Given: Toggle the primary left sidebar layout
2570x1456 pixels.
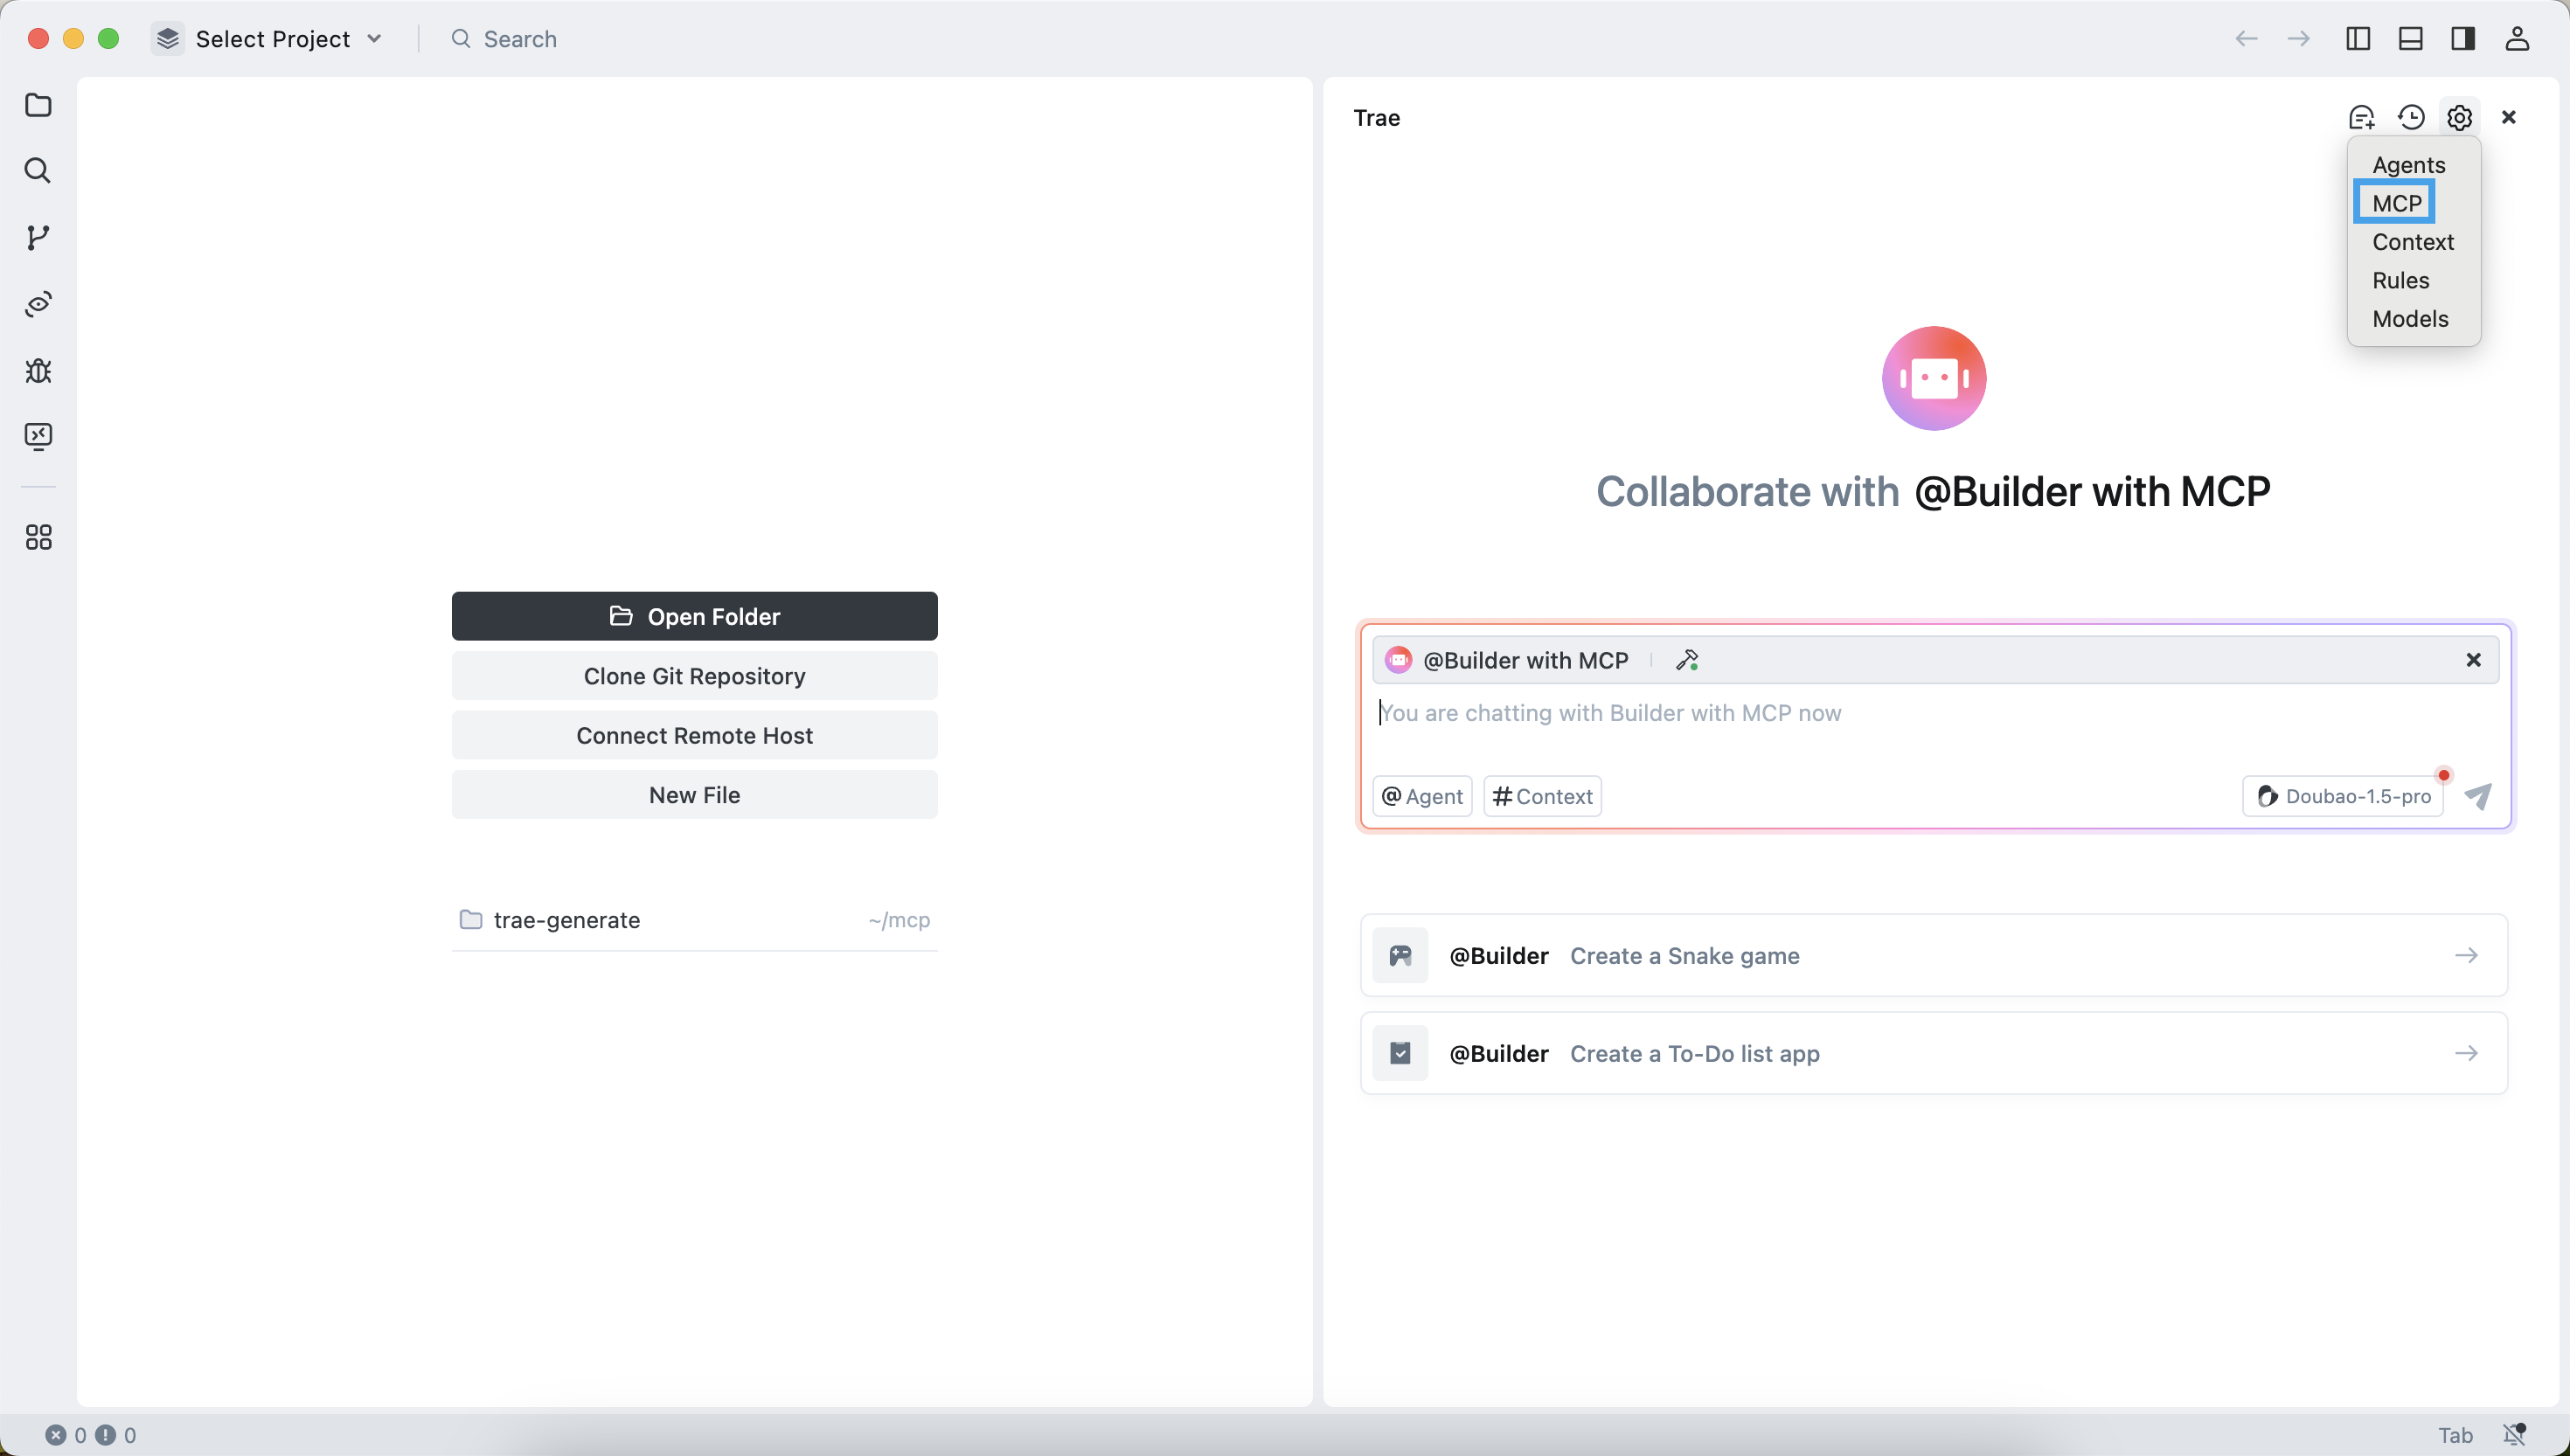Looking at the screenshot, I should click(x=2357, y=39).
